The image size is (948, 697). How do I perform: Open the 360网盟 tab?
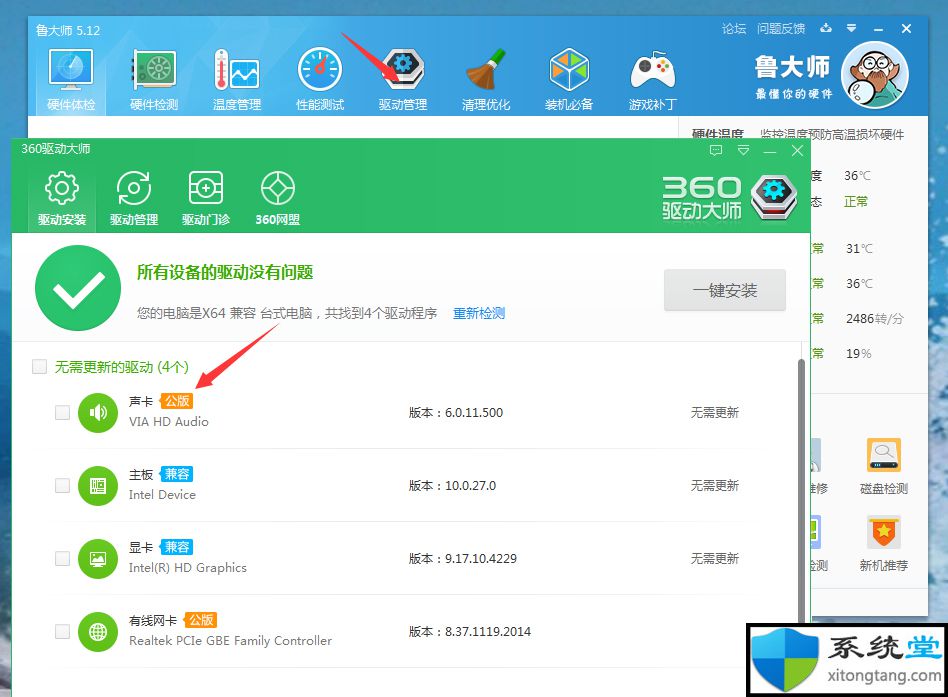tap(278, 198)
